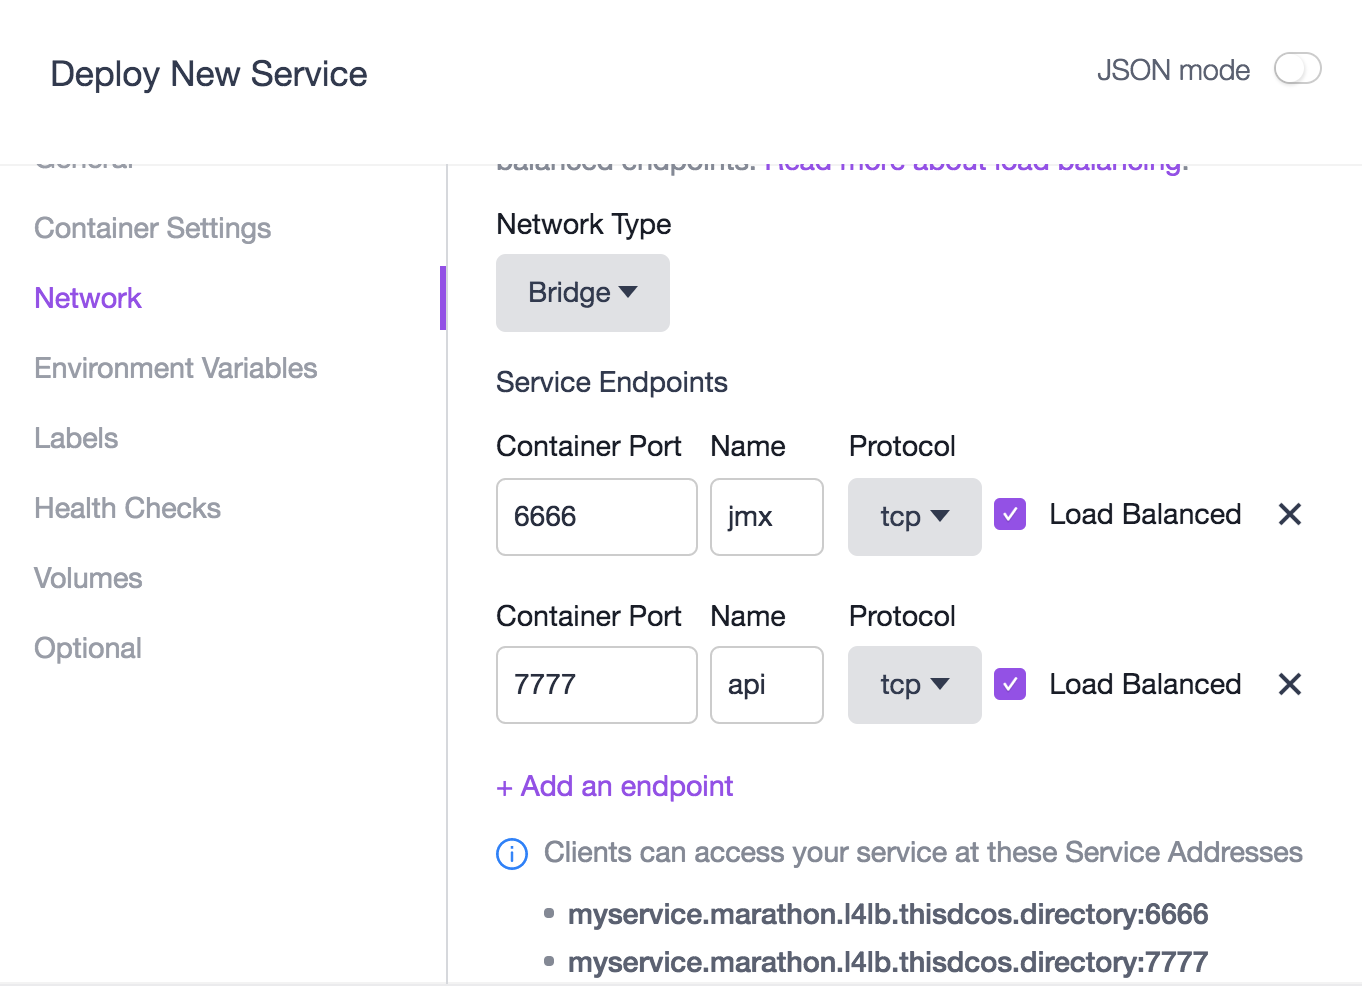Uncheck Load Balanced for port 6666
The width and height of the screenshot is (1362, 986).
[1010, 515]
